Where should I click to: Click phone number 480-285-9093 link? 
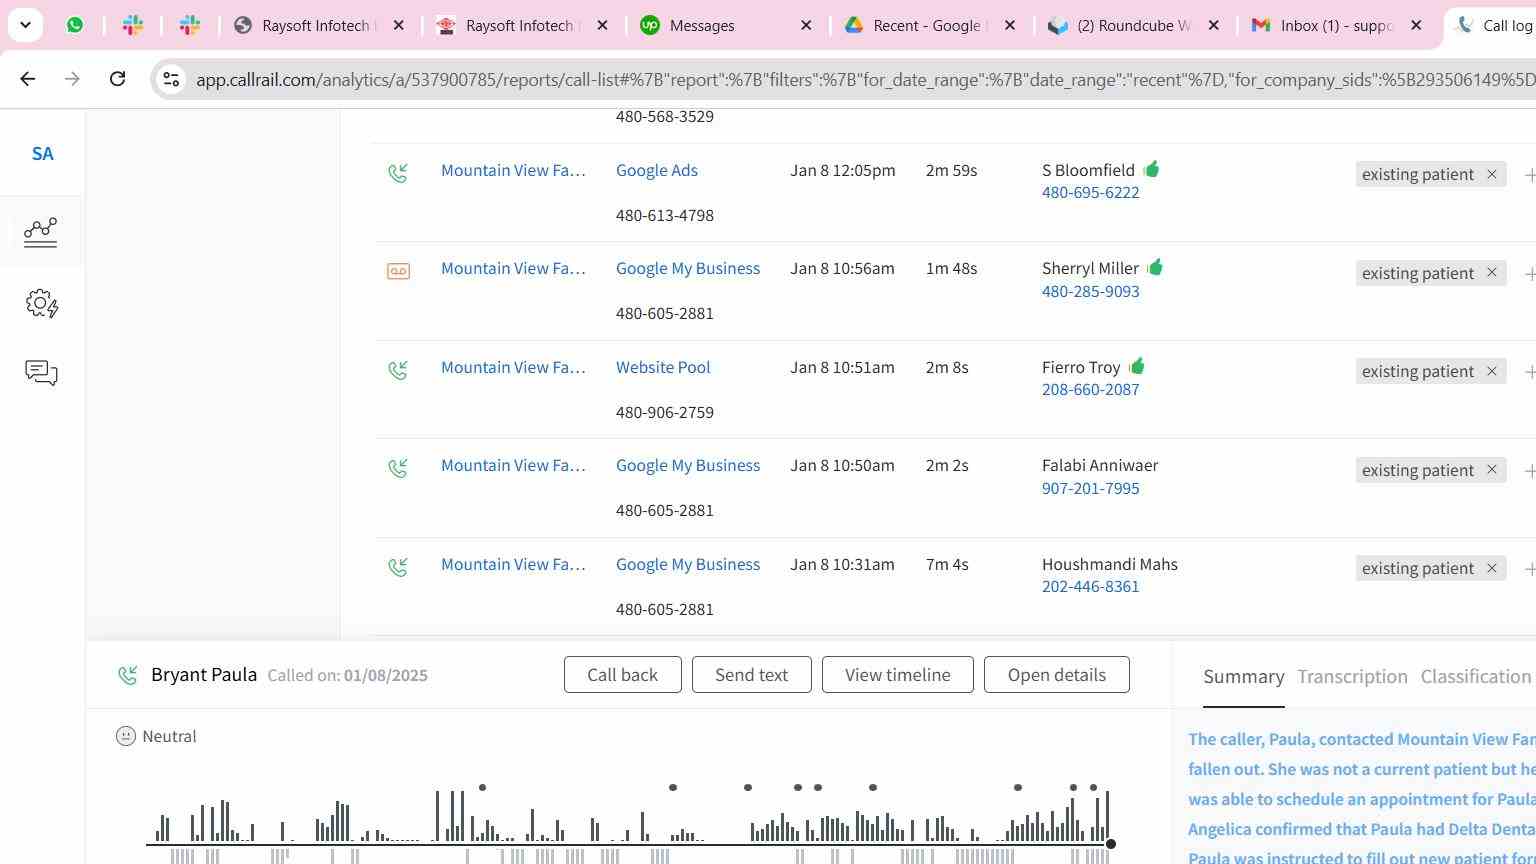(1090, 292)
